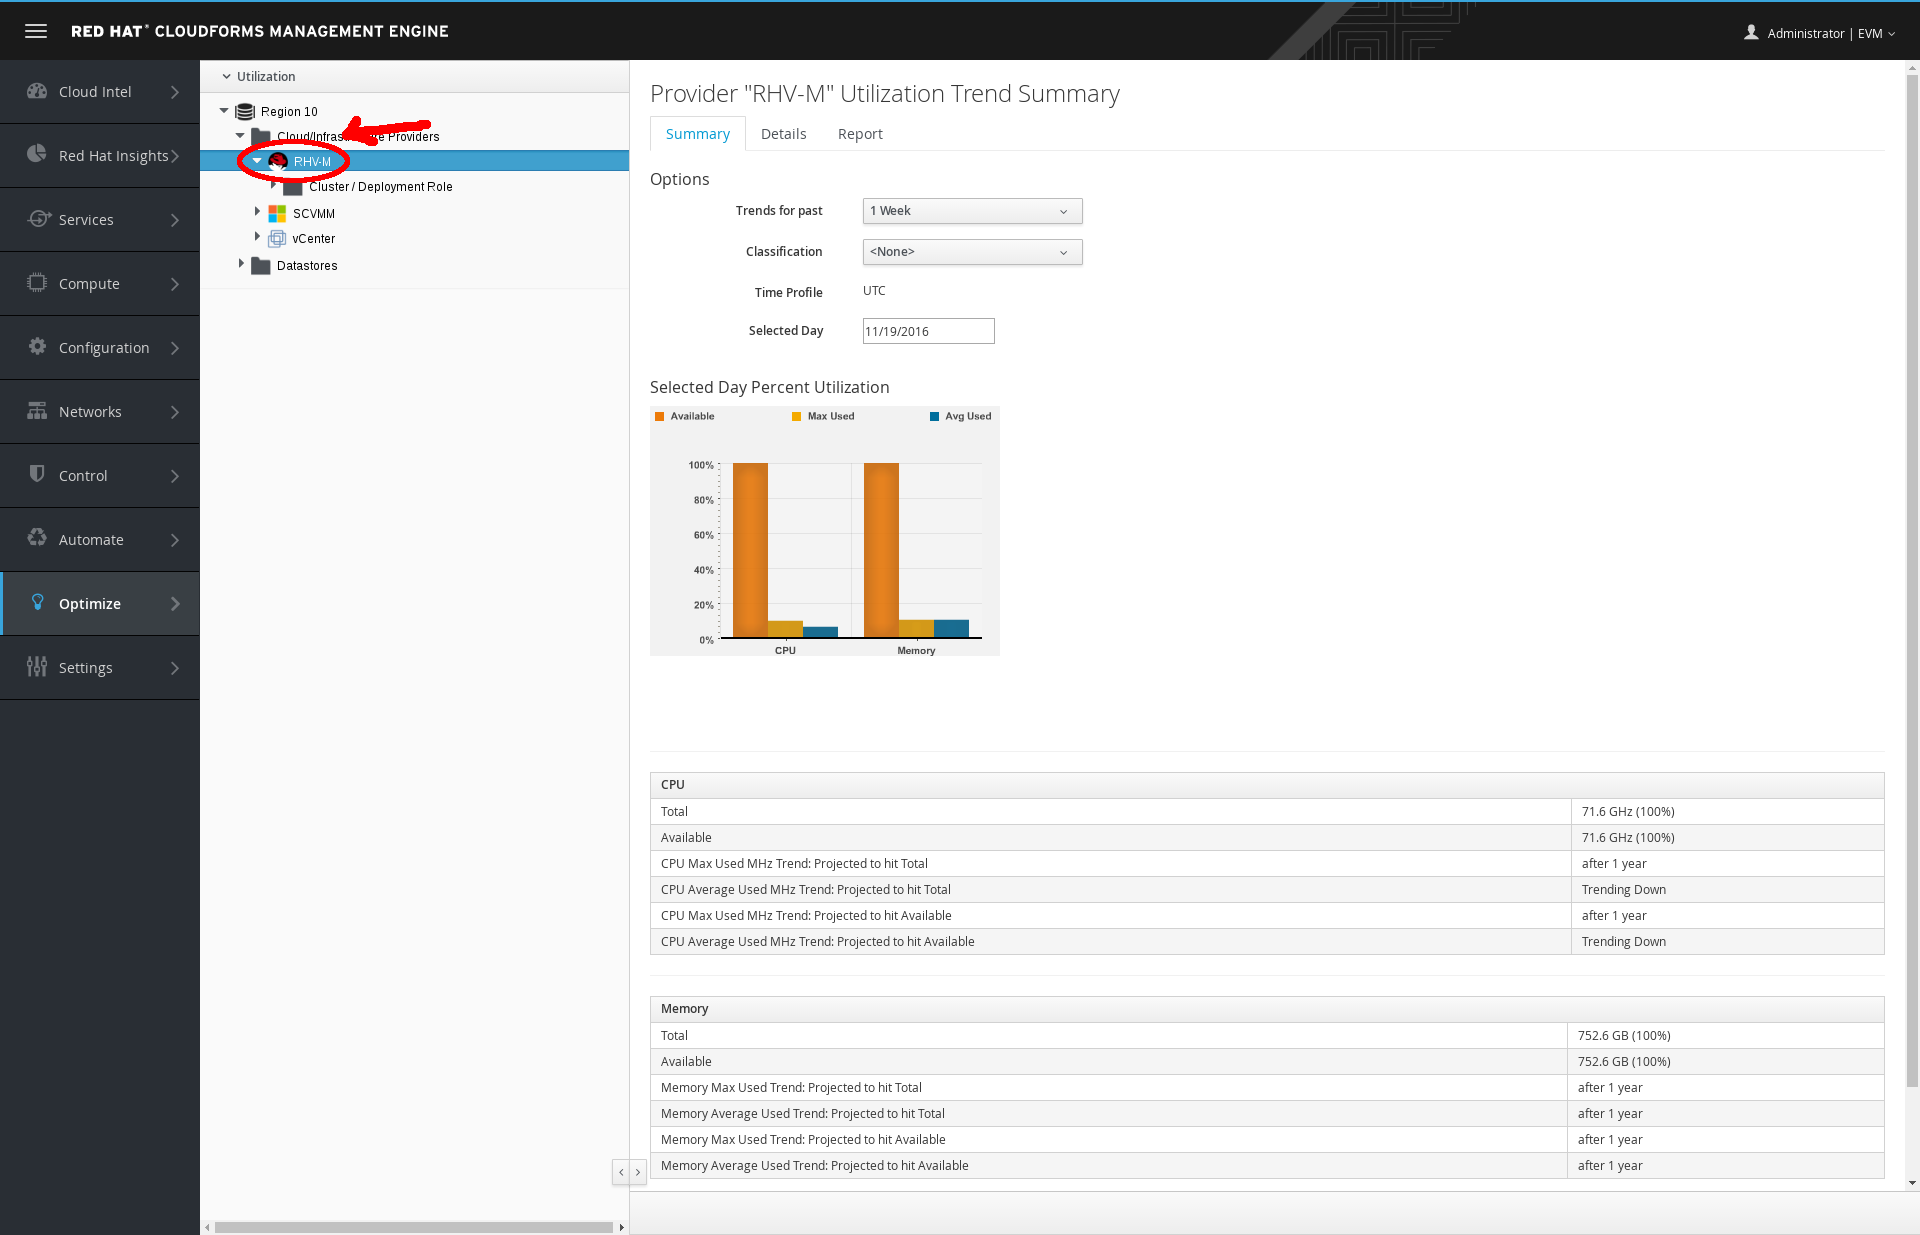Collapse the left panel with left arrow

tap(621, 1172)
